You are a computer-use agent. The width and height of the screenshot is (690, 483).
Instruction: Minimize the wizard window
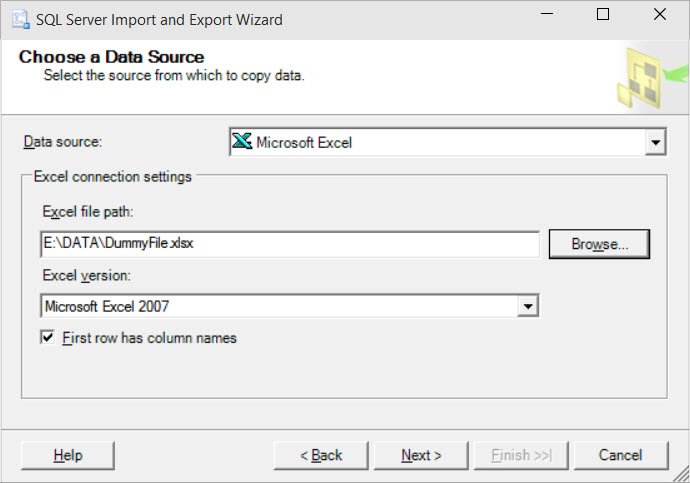pos(547,14)
